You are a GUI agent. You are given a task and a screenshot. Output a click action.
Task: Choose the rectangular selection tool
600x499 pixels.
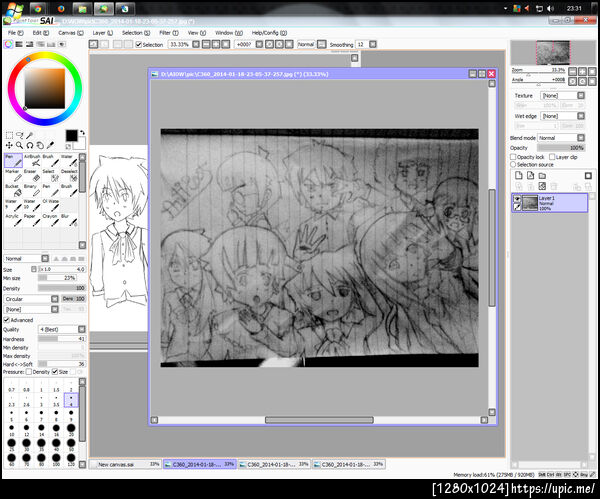9,135
